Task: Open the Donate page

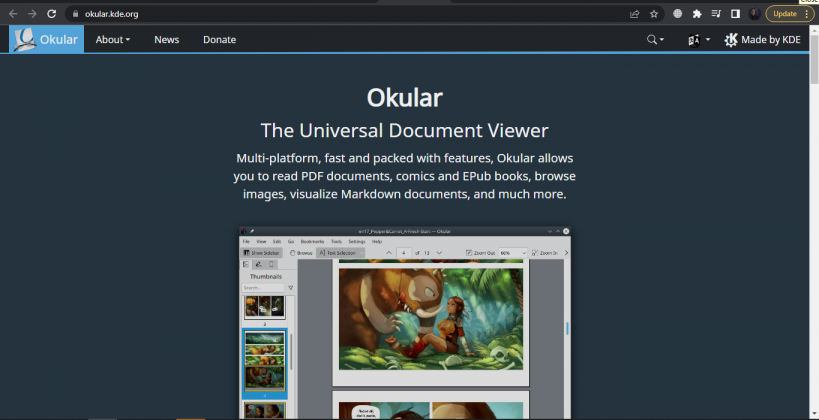Action: 219,40
